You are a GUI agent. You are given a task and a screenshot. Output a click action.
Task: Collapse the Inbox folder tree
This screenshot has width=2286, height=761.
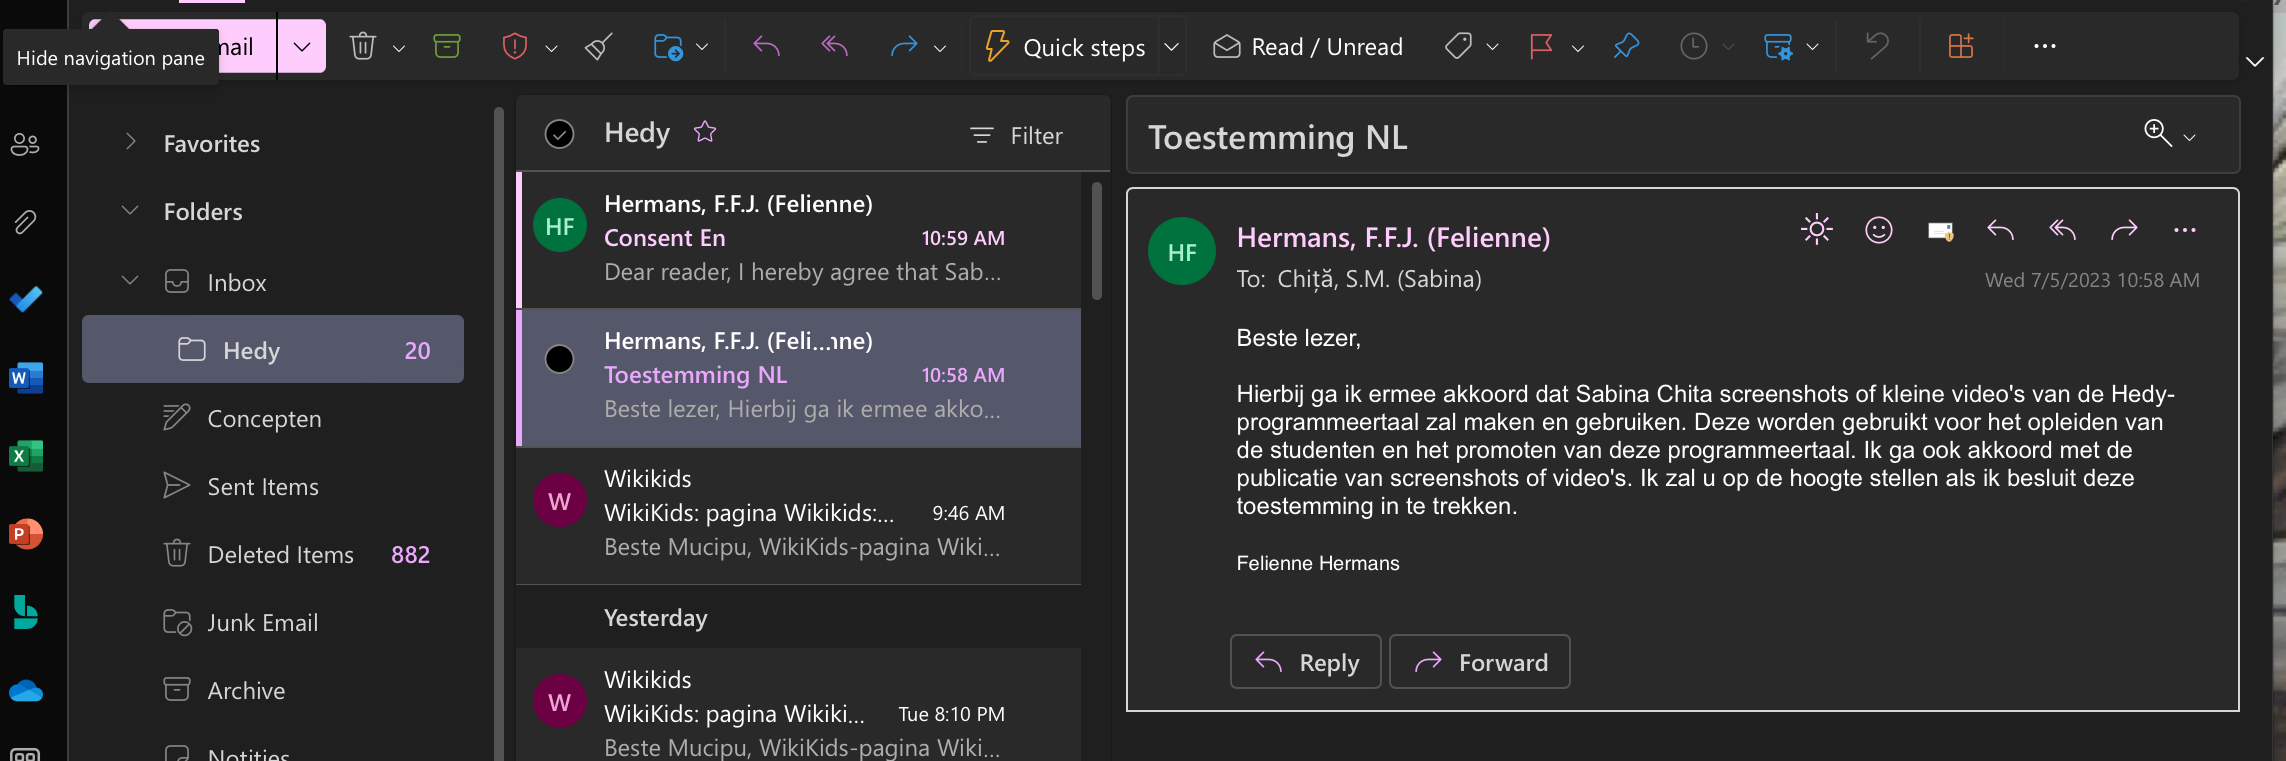click(130, 280)
